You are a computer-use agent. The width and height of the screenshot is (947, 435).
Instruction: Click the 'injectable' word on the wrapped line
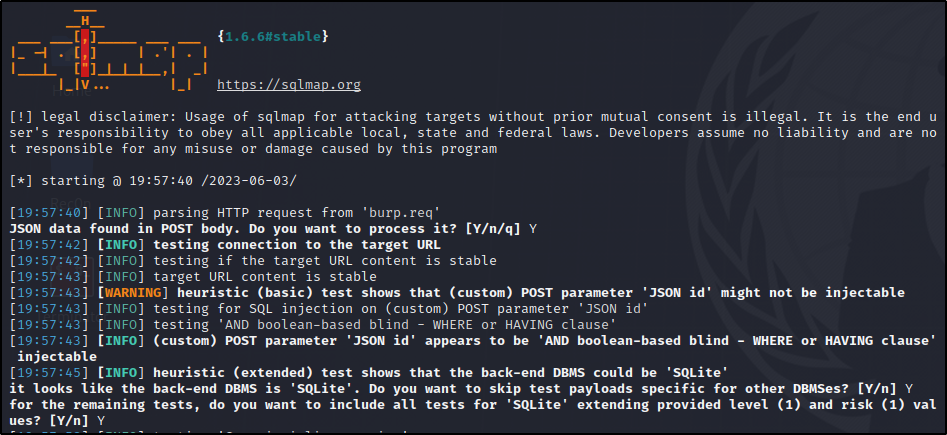(x=57, y=356)
